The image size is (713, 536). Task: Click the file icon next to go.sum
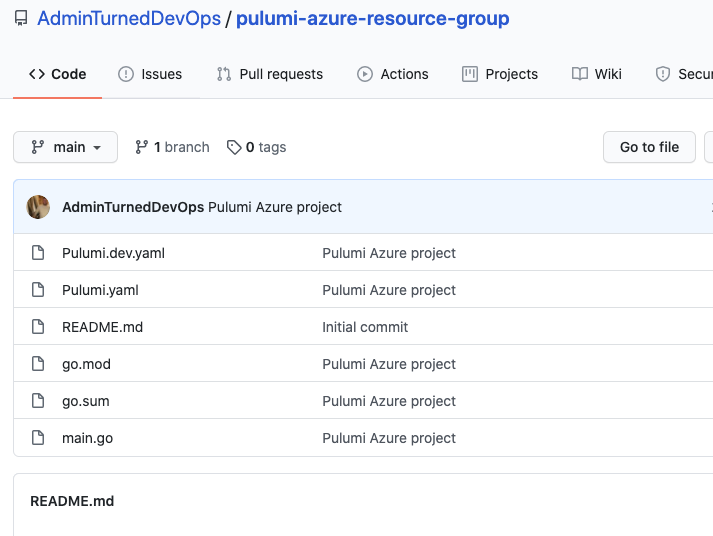point(38,401)
